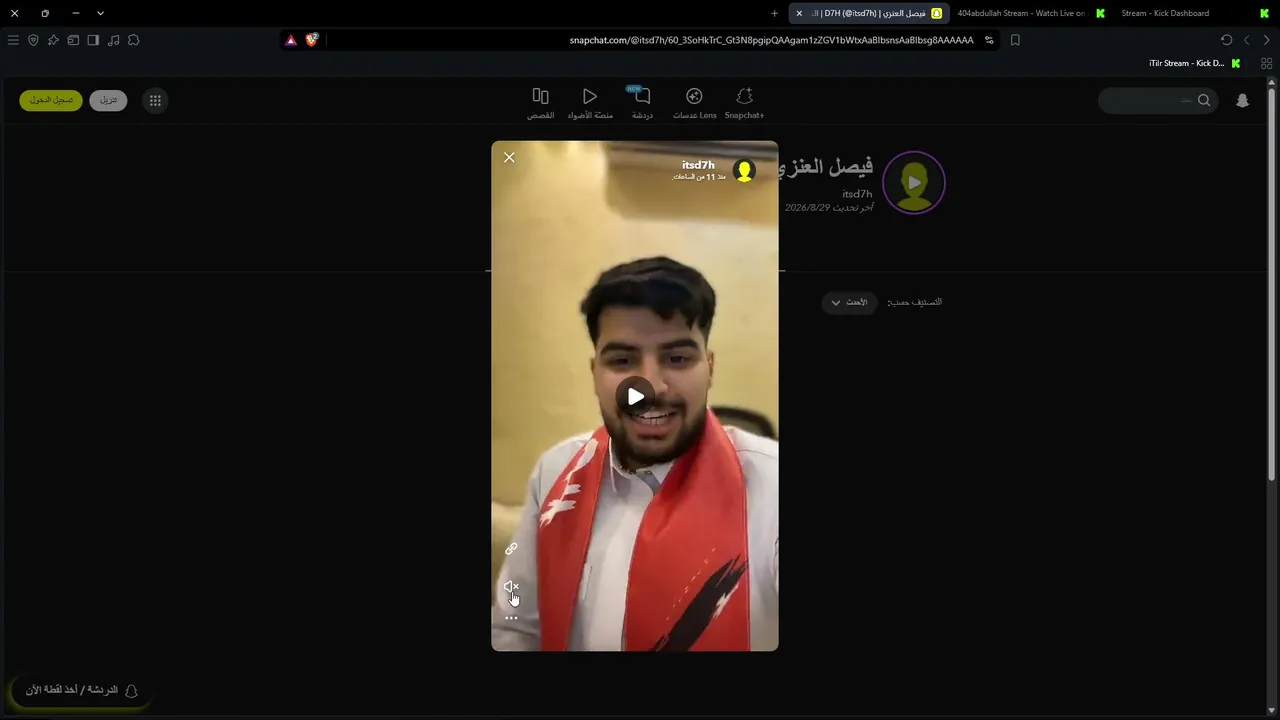
Task: Close the Snapchat D7H tab
Action: click(799, 13)
